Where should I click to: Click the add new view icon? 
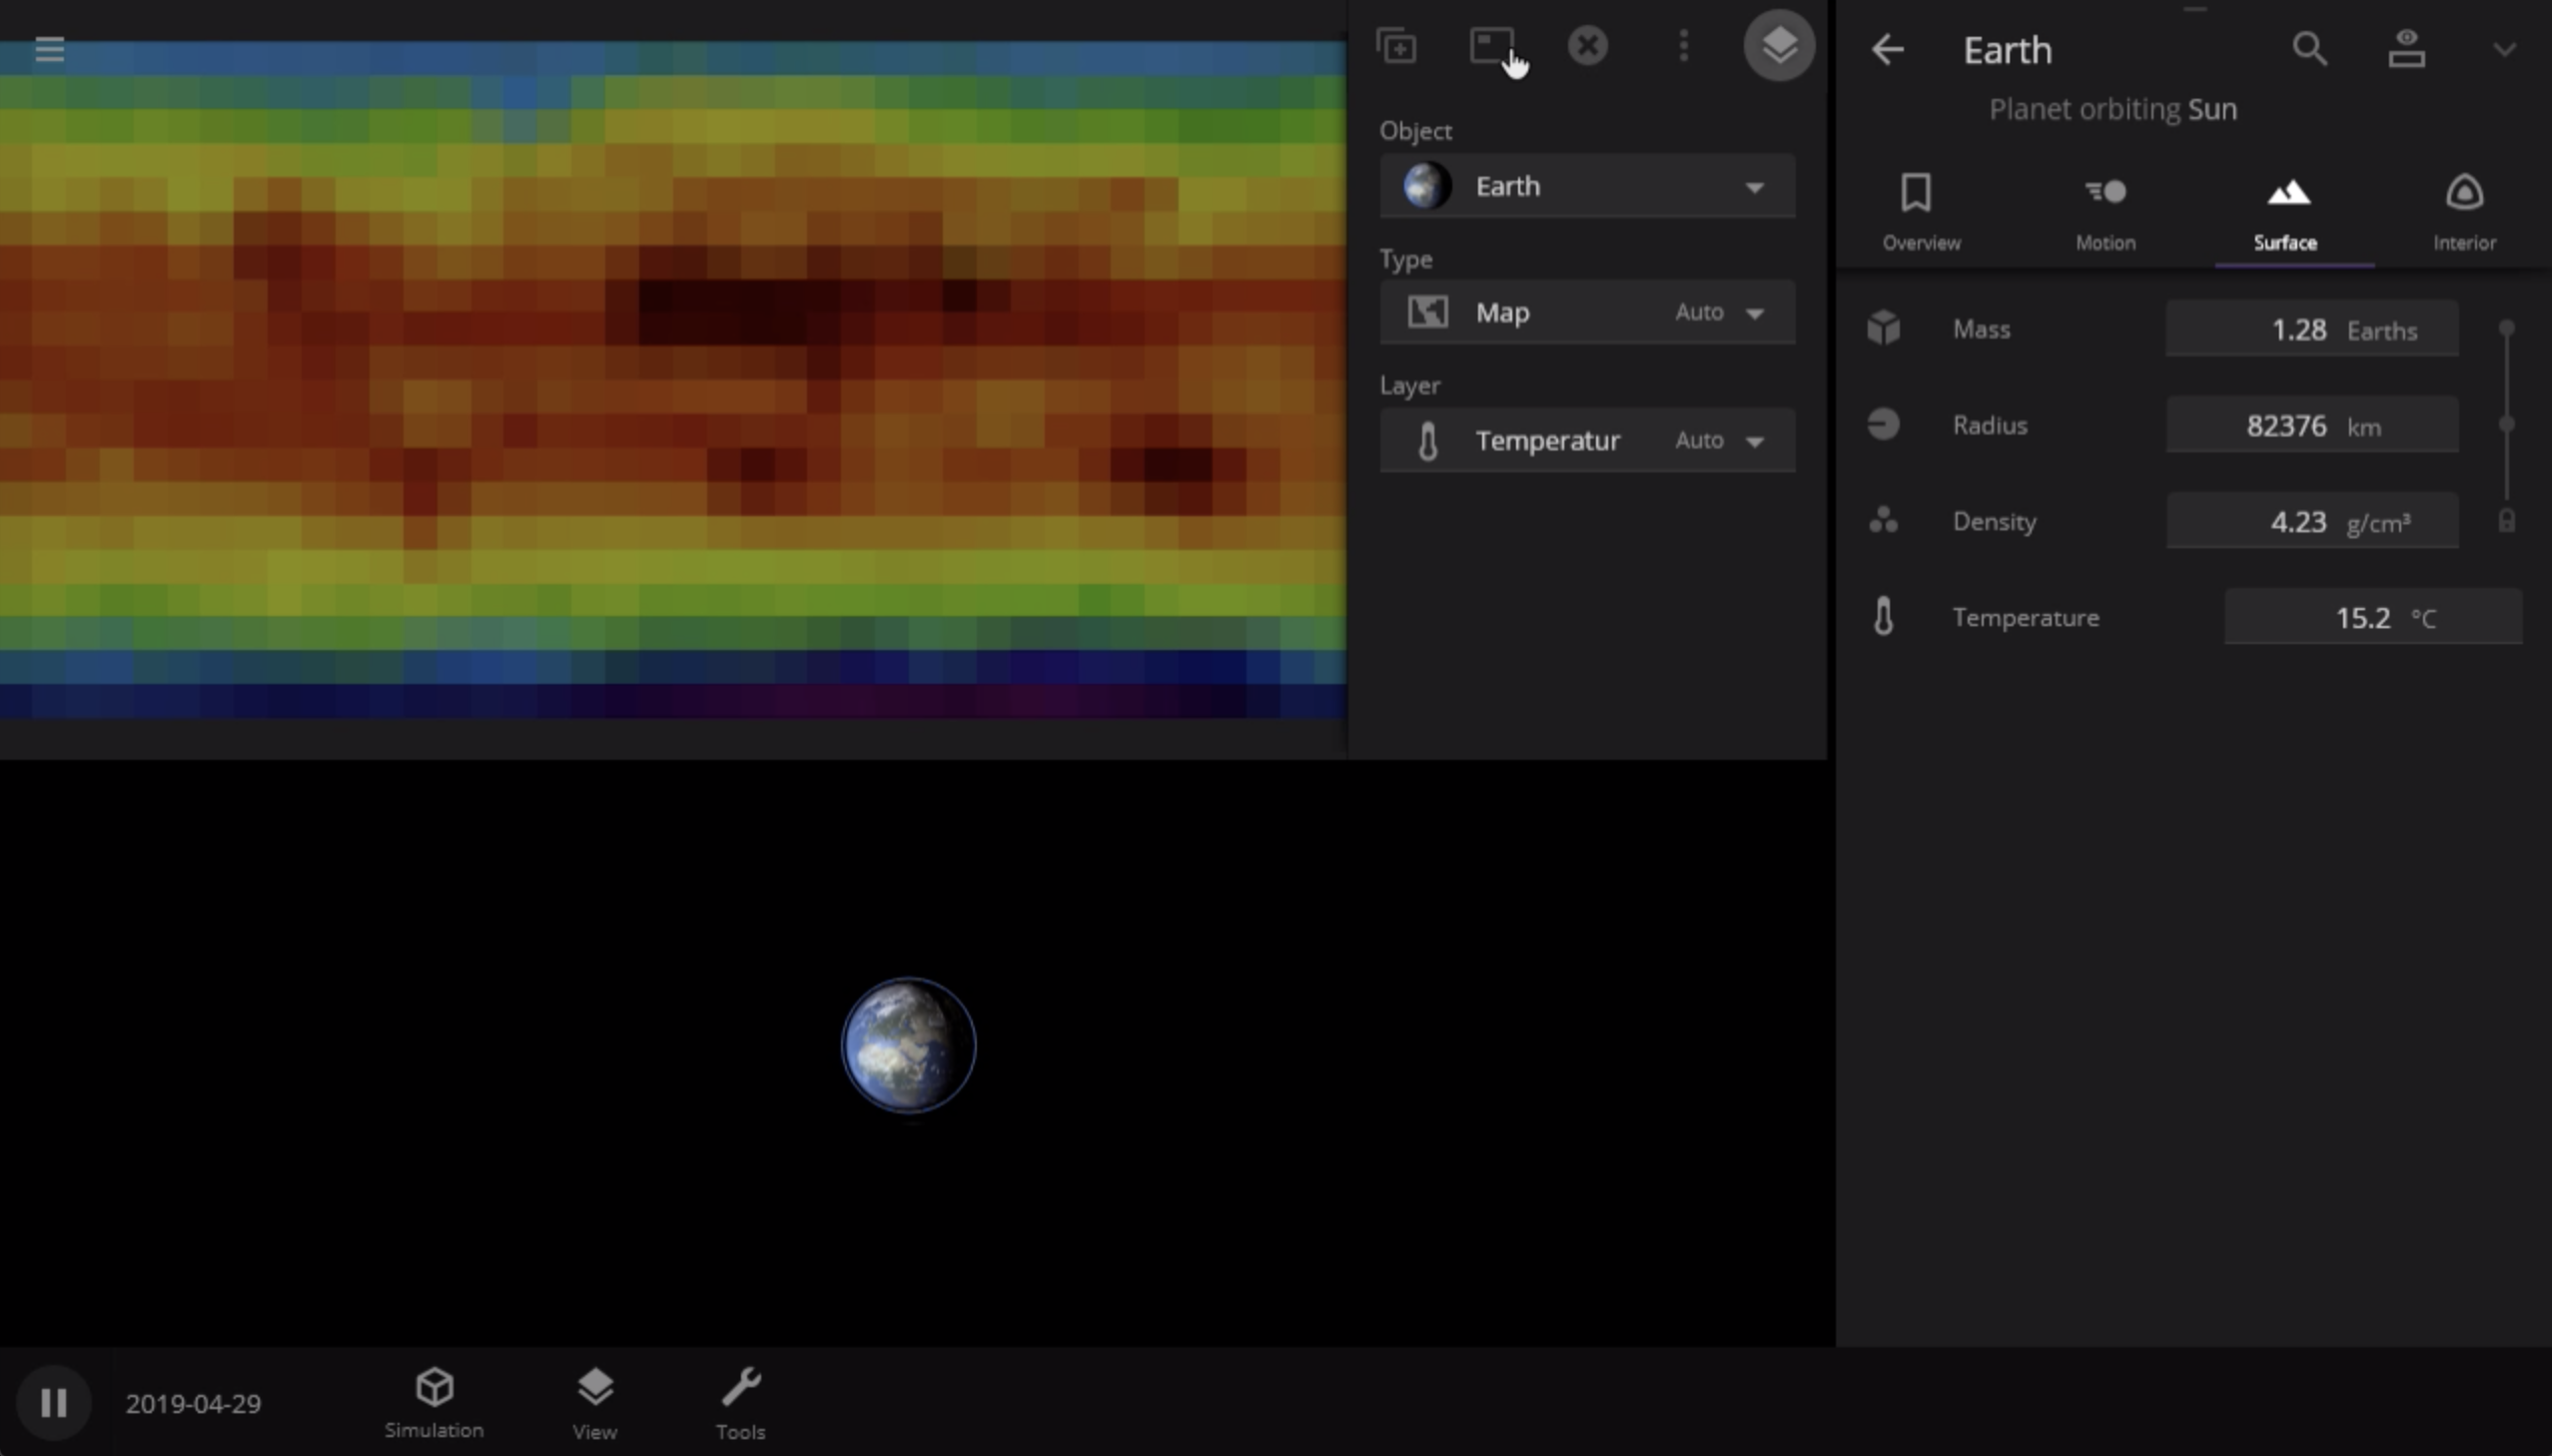(1396, 46)
